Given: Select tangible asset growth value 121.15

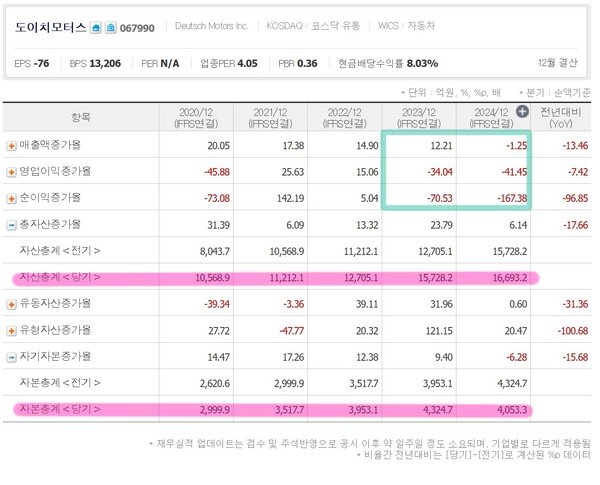Looking at the screenshot, I should point(439,331).
